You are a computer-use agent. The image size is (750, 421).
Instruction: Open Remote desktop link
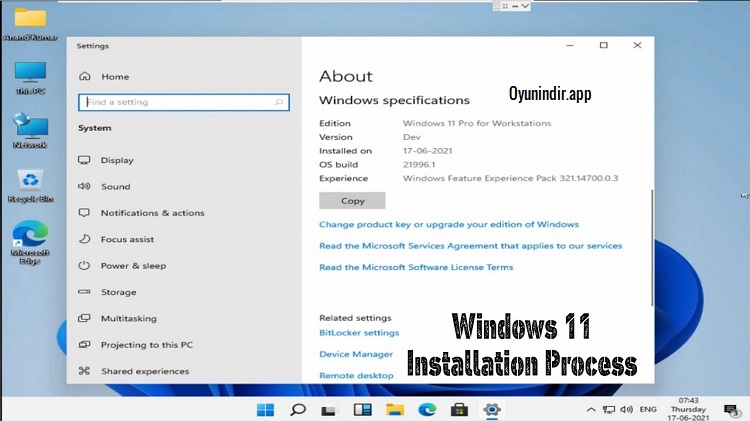click(x=356, y=376)
